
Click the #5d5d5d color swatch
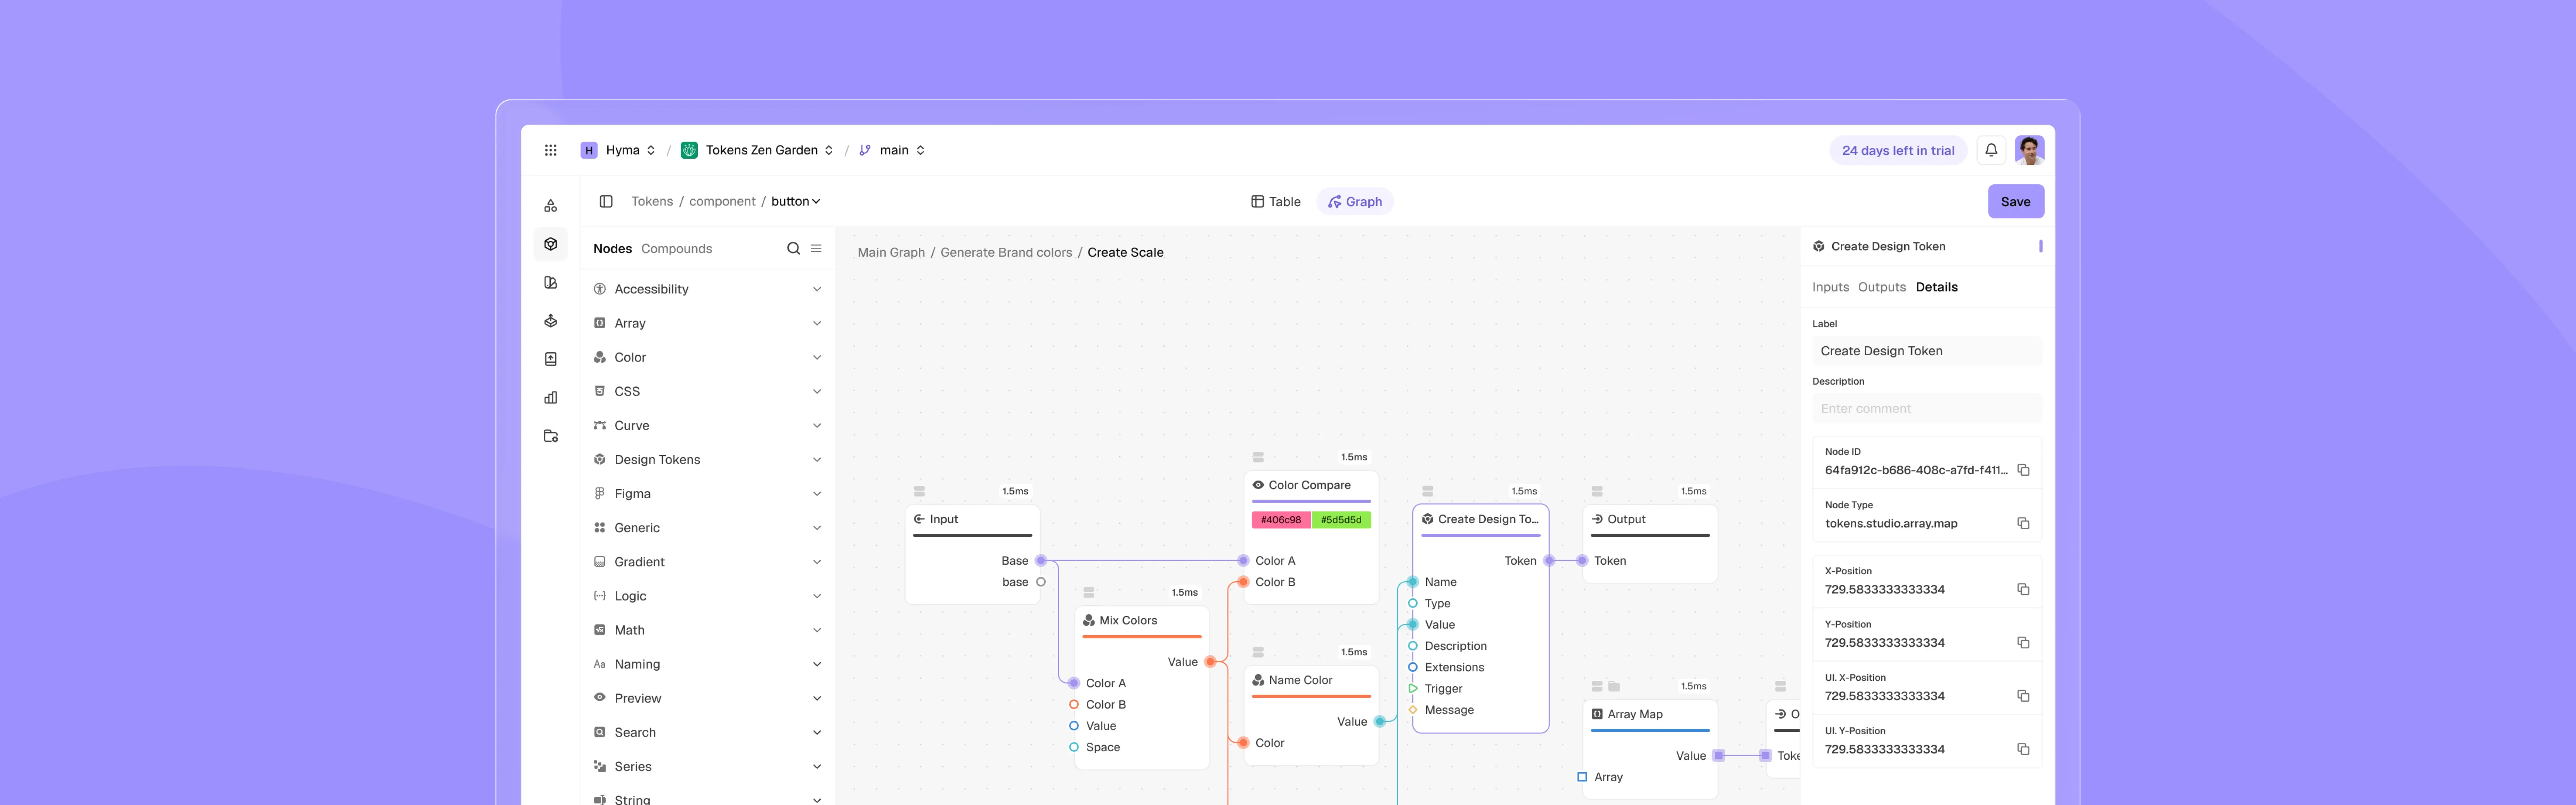[1341, 520]
